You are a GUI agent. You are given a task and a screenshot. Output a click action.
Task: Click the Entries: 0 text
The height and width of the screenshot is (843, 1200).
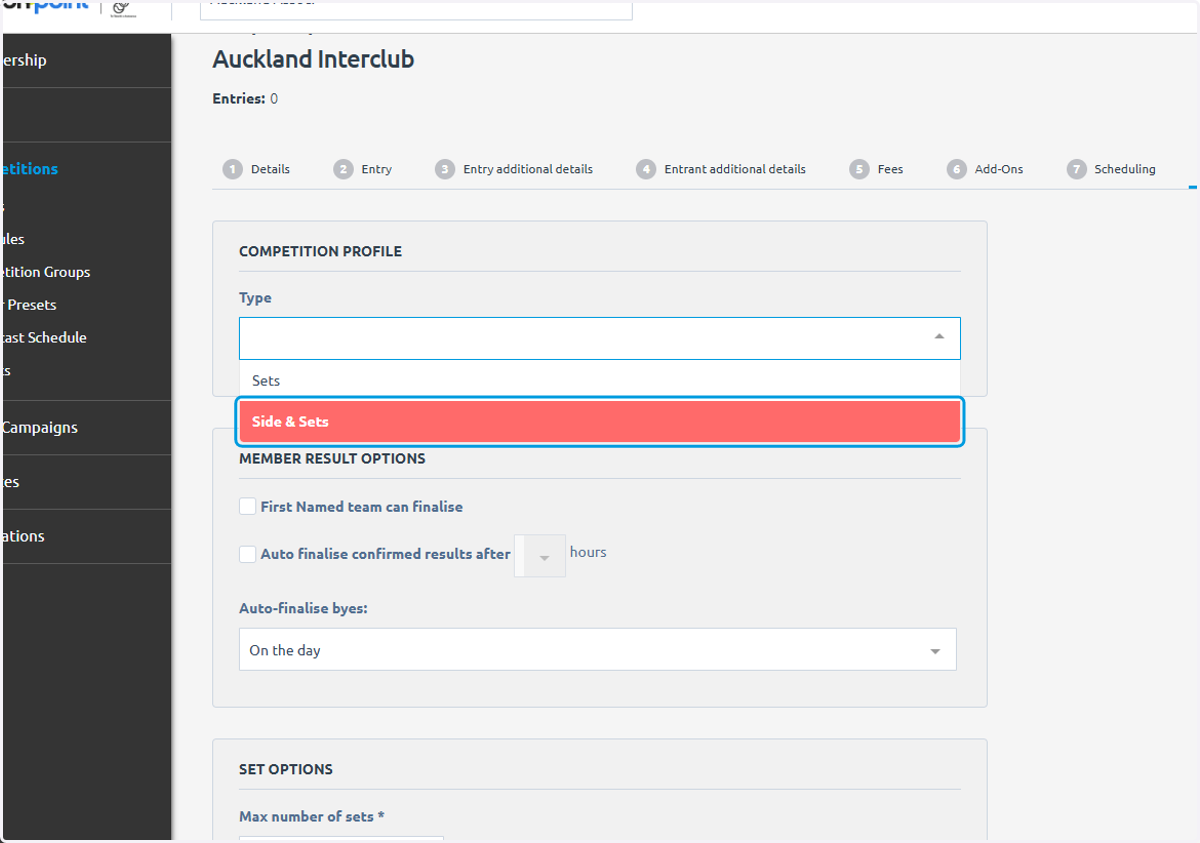(x=245, y=99)
